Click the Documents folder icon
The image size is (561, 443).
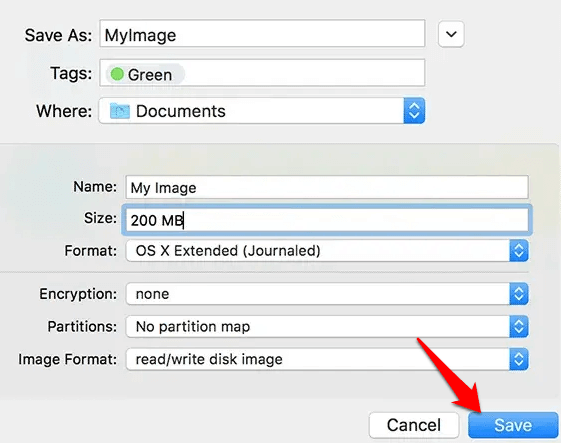click(x=120, y=111)
